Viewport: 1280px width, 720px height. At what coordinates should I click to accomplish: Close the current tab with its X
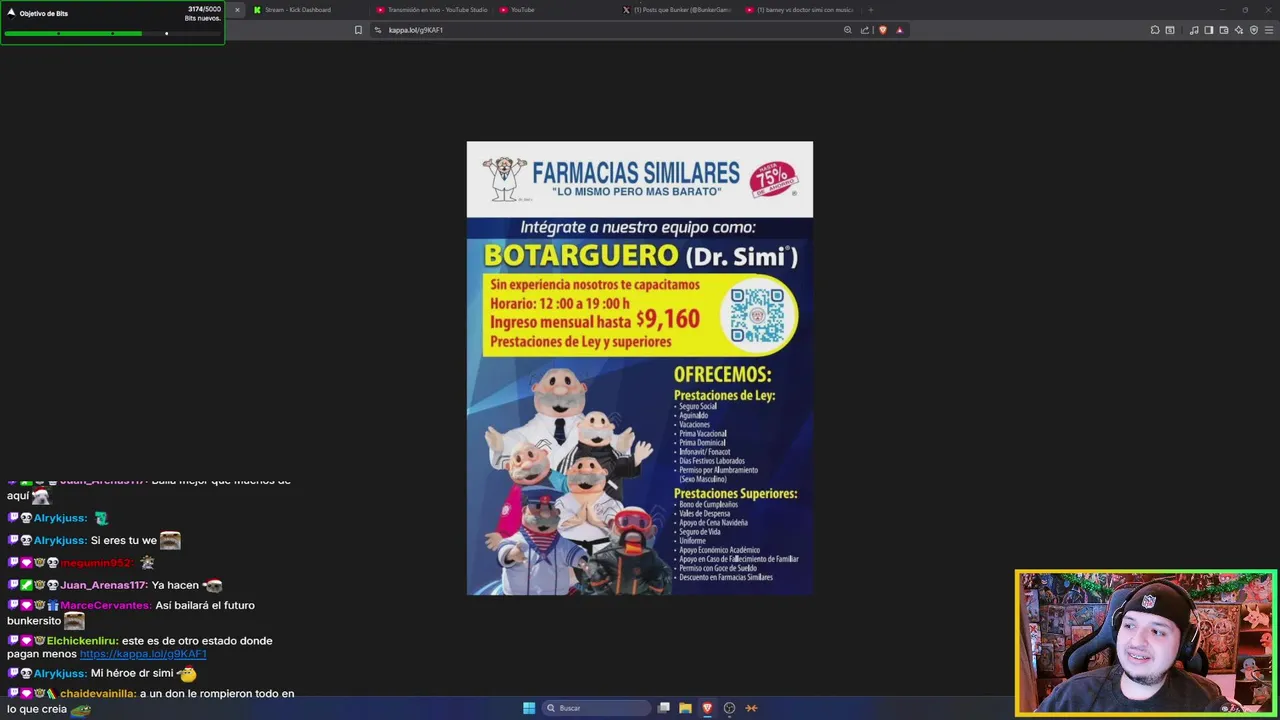(x=237, y=10)
